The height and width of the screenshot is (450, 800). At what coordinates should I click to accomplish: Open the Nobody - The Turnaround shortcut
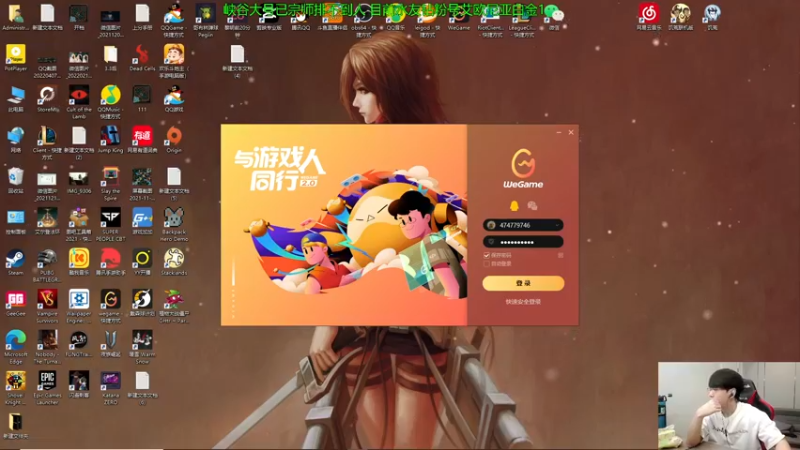point(47,347)
